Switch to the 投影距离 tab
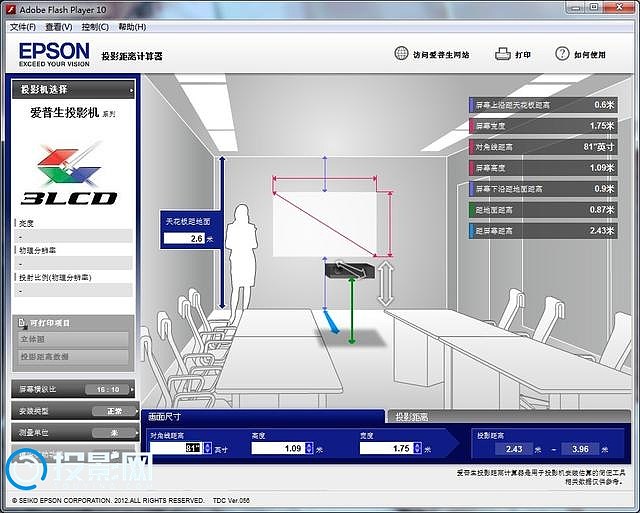This screenshot has width=640, height=513. point(509,417)
